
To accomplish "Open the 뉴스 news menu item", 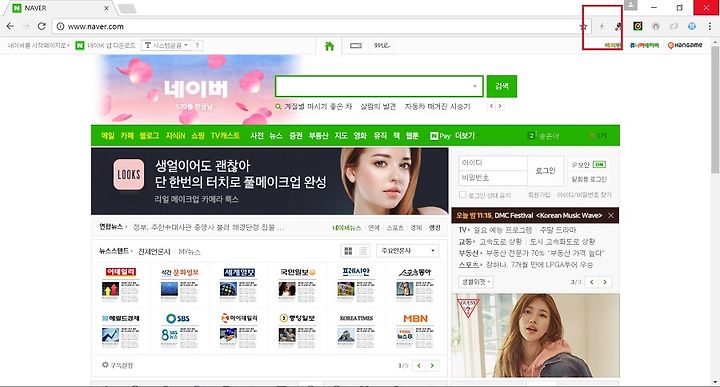I will click(x=276, y=136).
